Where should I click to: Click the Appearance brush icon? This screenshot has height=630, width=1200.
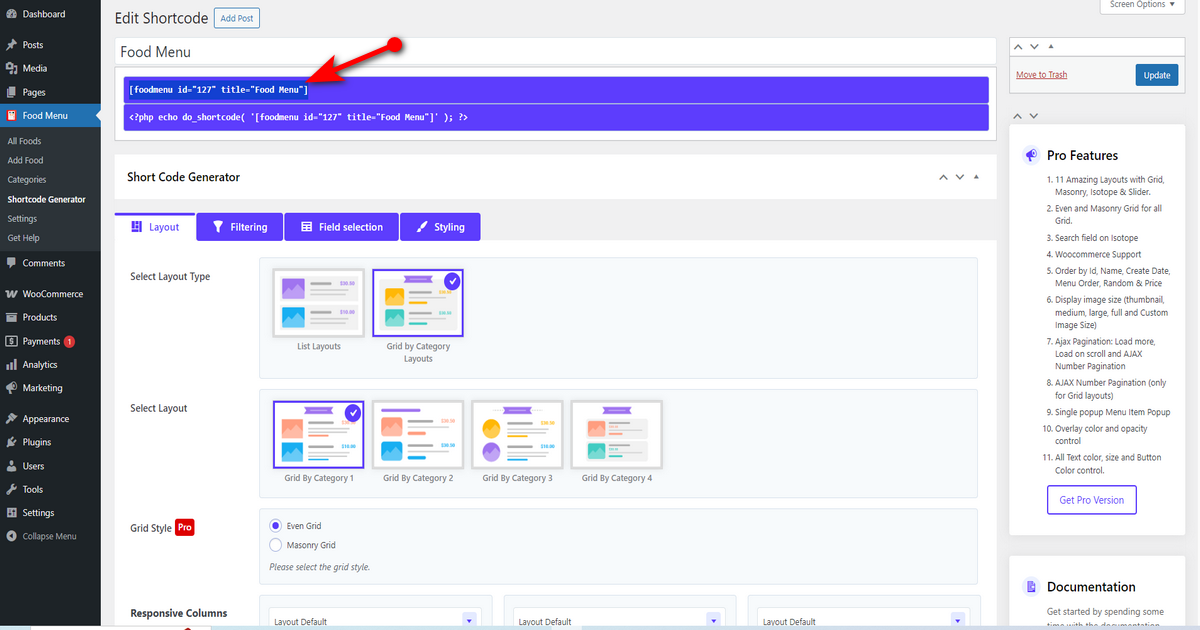click(x=11, y=419)
